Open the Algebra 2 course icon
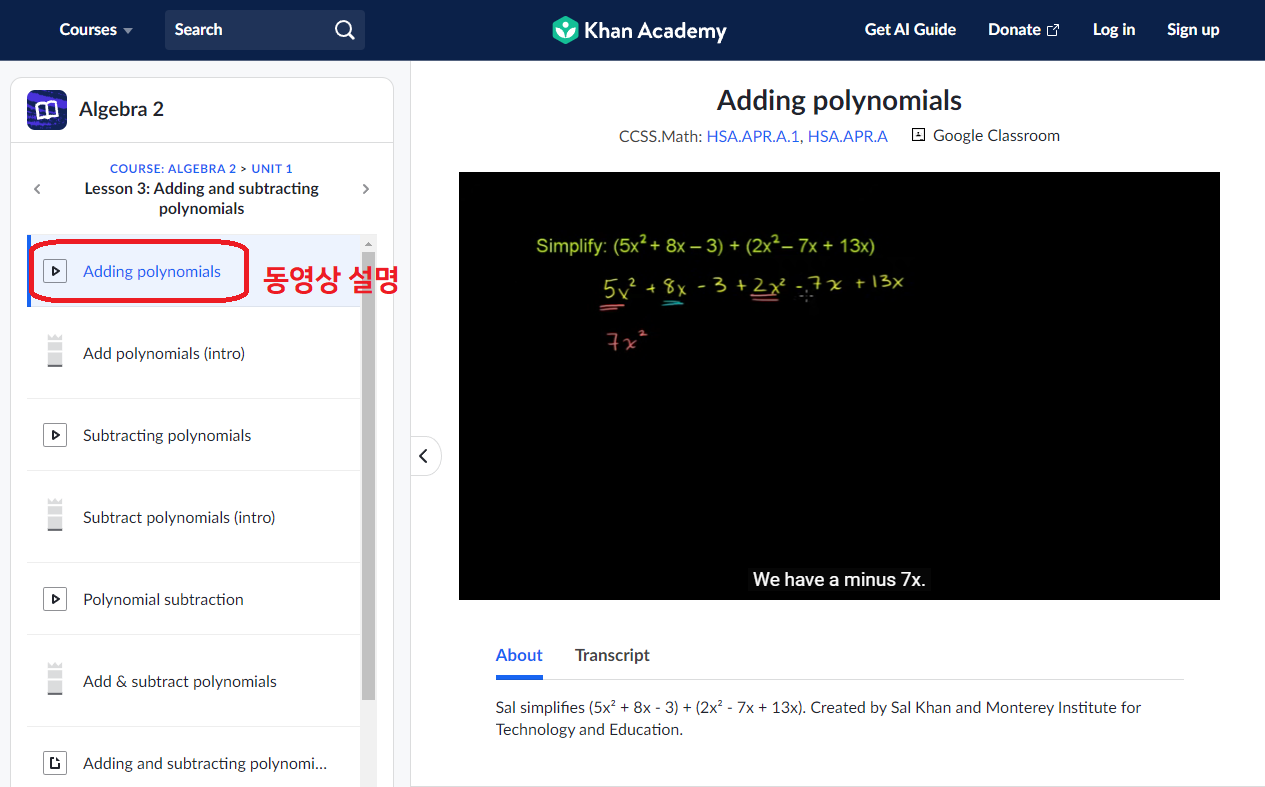Image resolution: width=1265 pixels, height=787 pixels. click(x=47, y=110)
